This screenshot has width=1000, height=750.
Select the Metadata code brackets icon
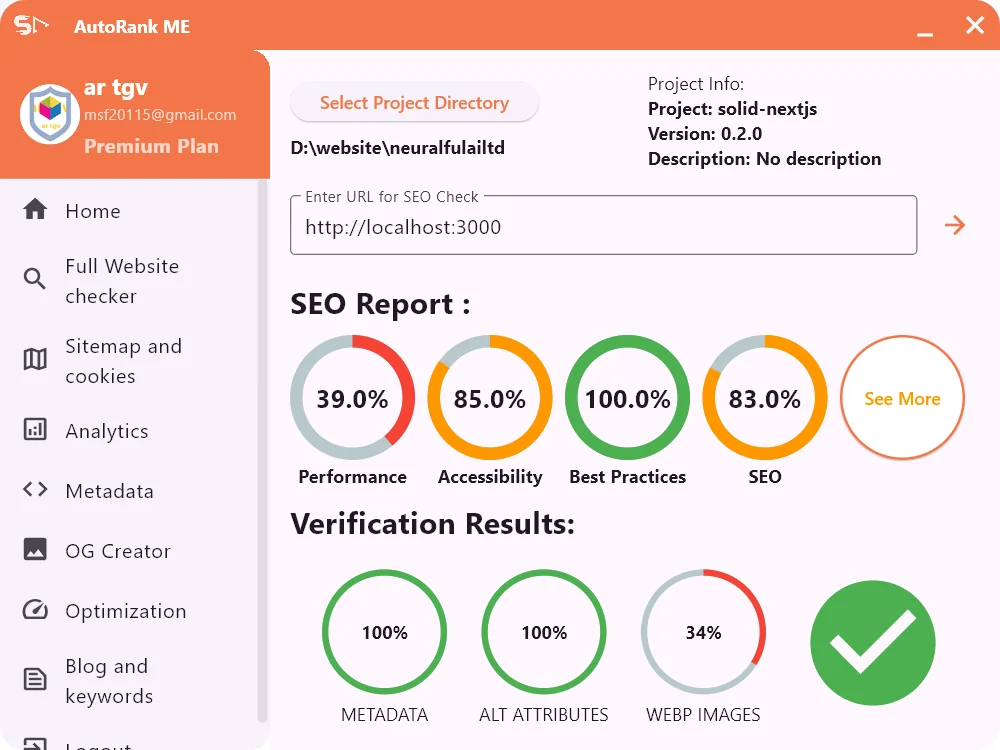pyautogui.click(x=33, y=490)
